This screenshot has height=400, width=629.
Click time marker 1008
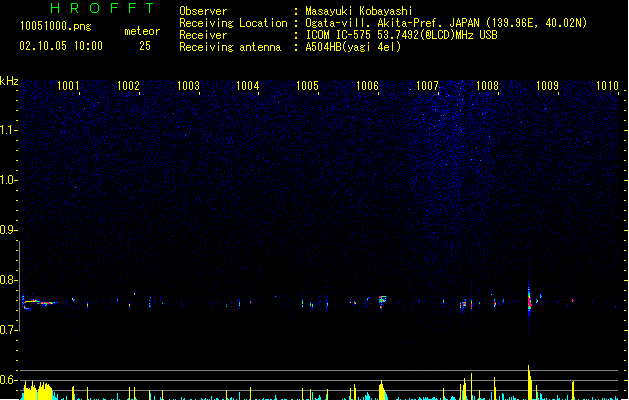[487, 86]
